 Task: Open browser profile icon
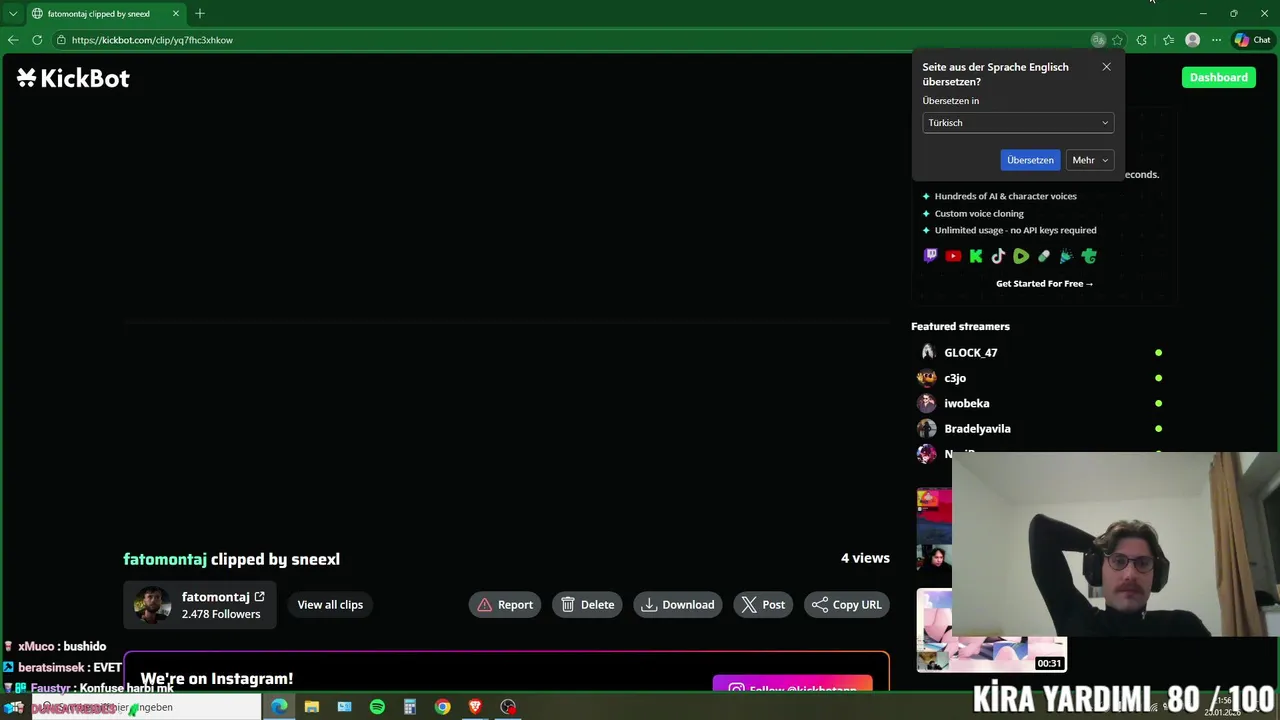tap(1192, 40)
